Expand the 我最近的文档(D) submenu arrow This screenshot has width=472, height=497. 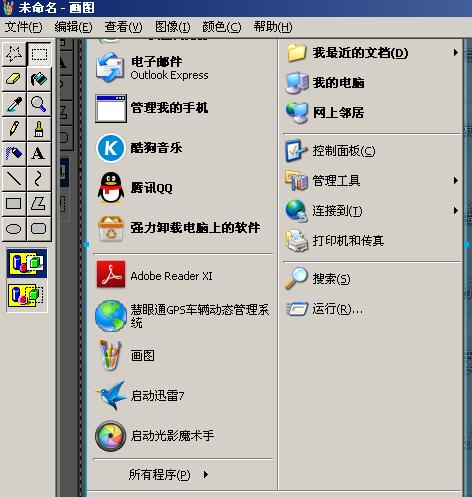(455, 53)
